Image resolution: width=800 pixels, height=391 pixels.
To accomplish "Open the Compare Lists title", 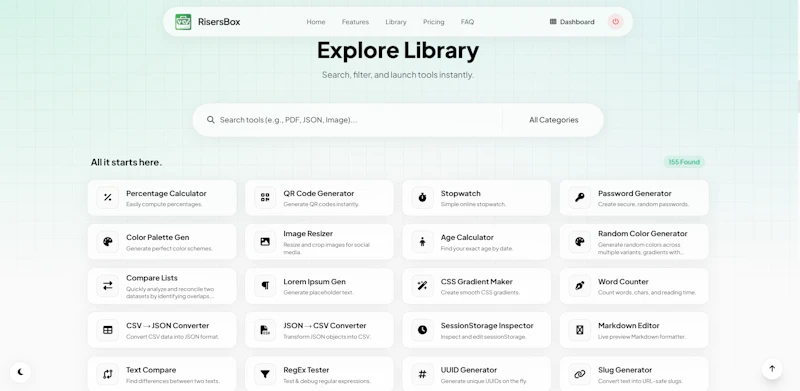I will [152, 278].
